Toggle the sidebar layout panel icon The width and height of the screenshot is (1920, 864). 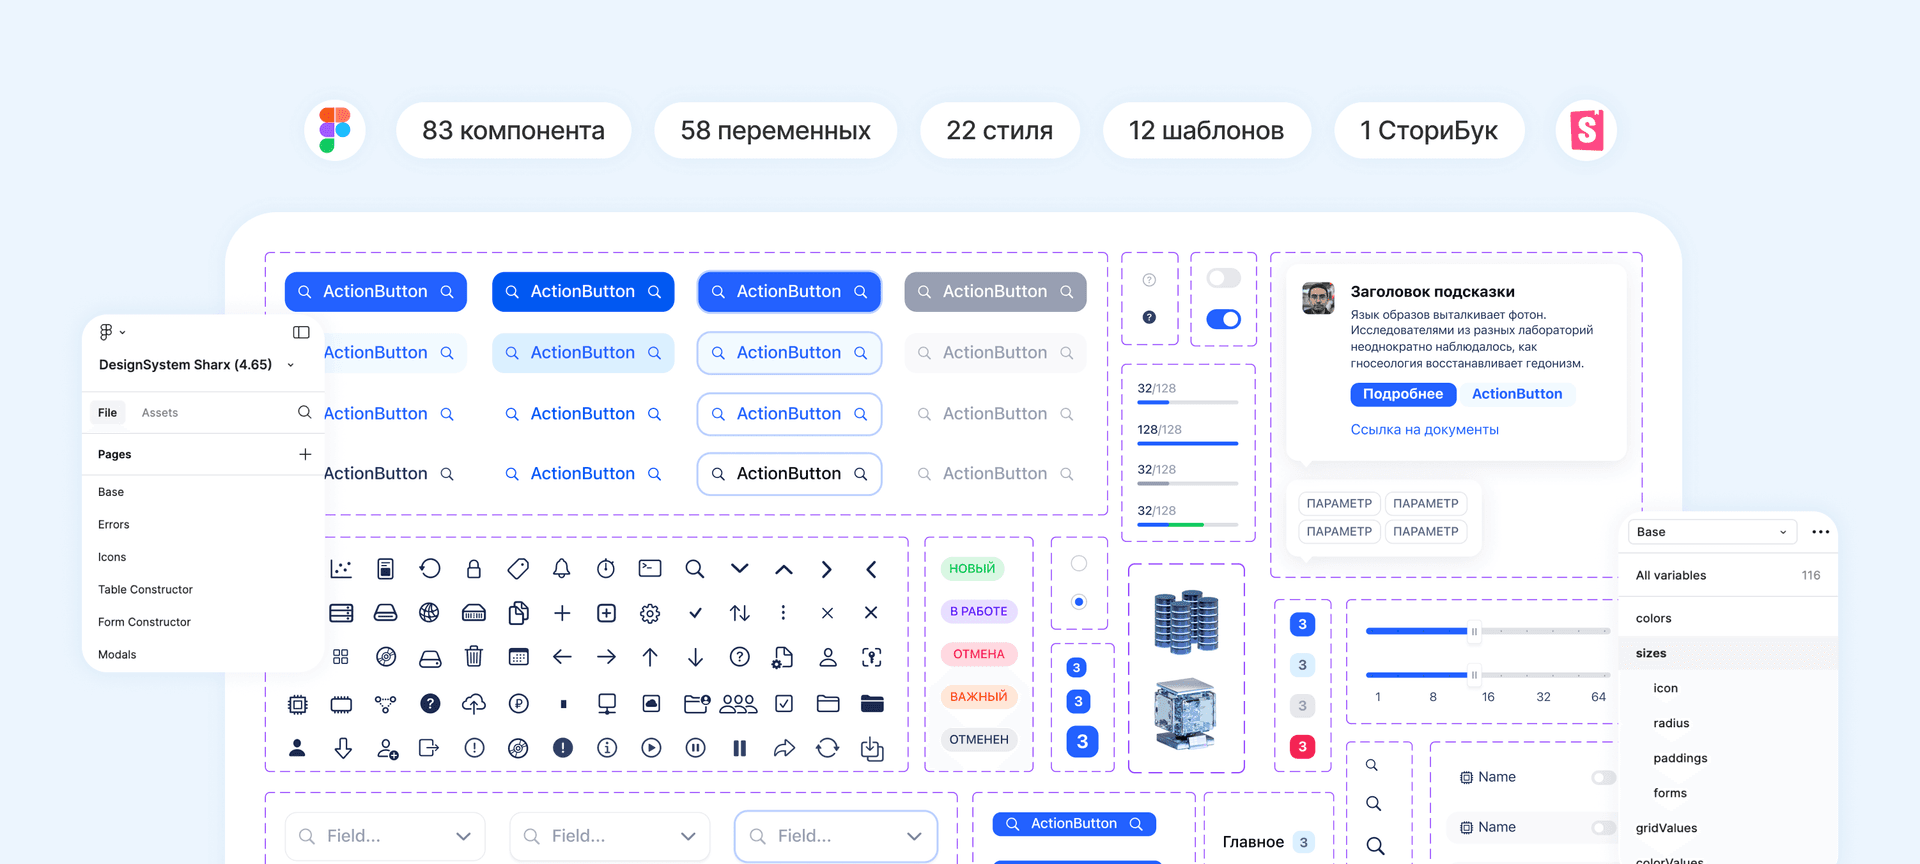coord(301,332)
